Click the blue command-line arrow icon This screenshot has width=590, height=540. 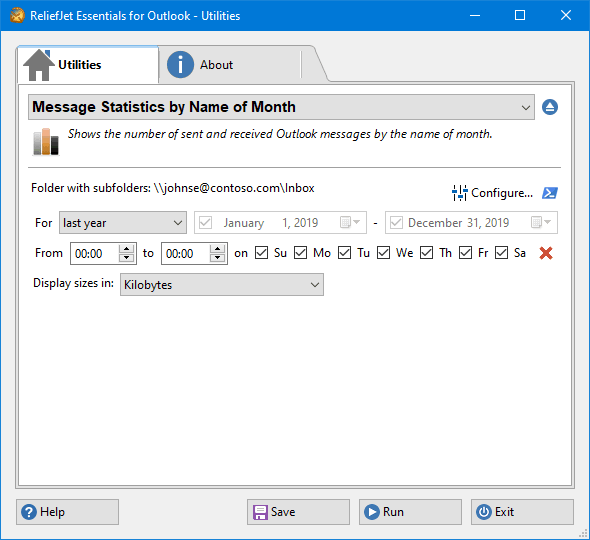[x=550, y=193]
